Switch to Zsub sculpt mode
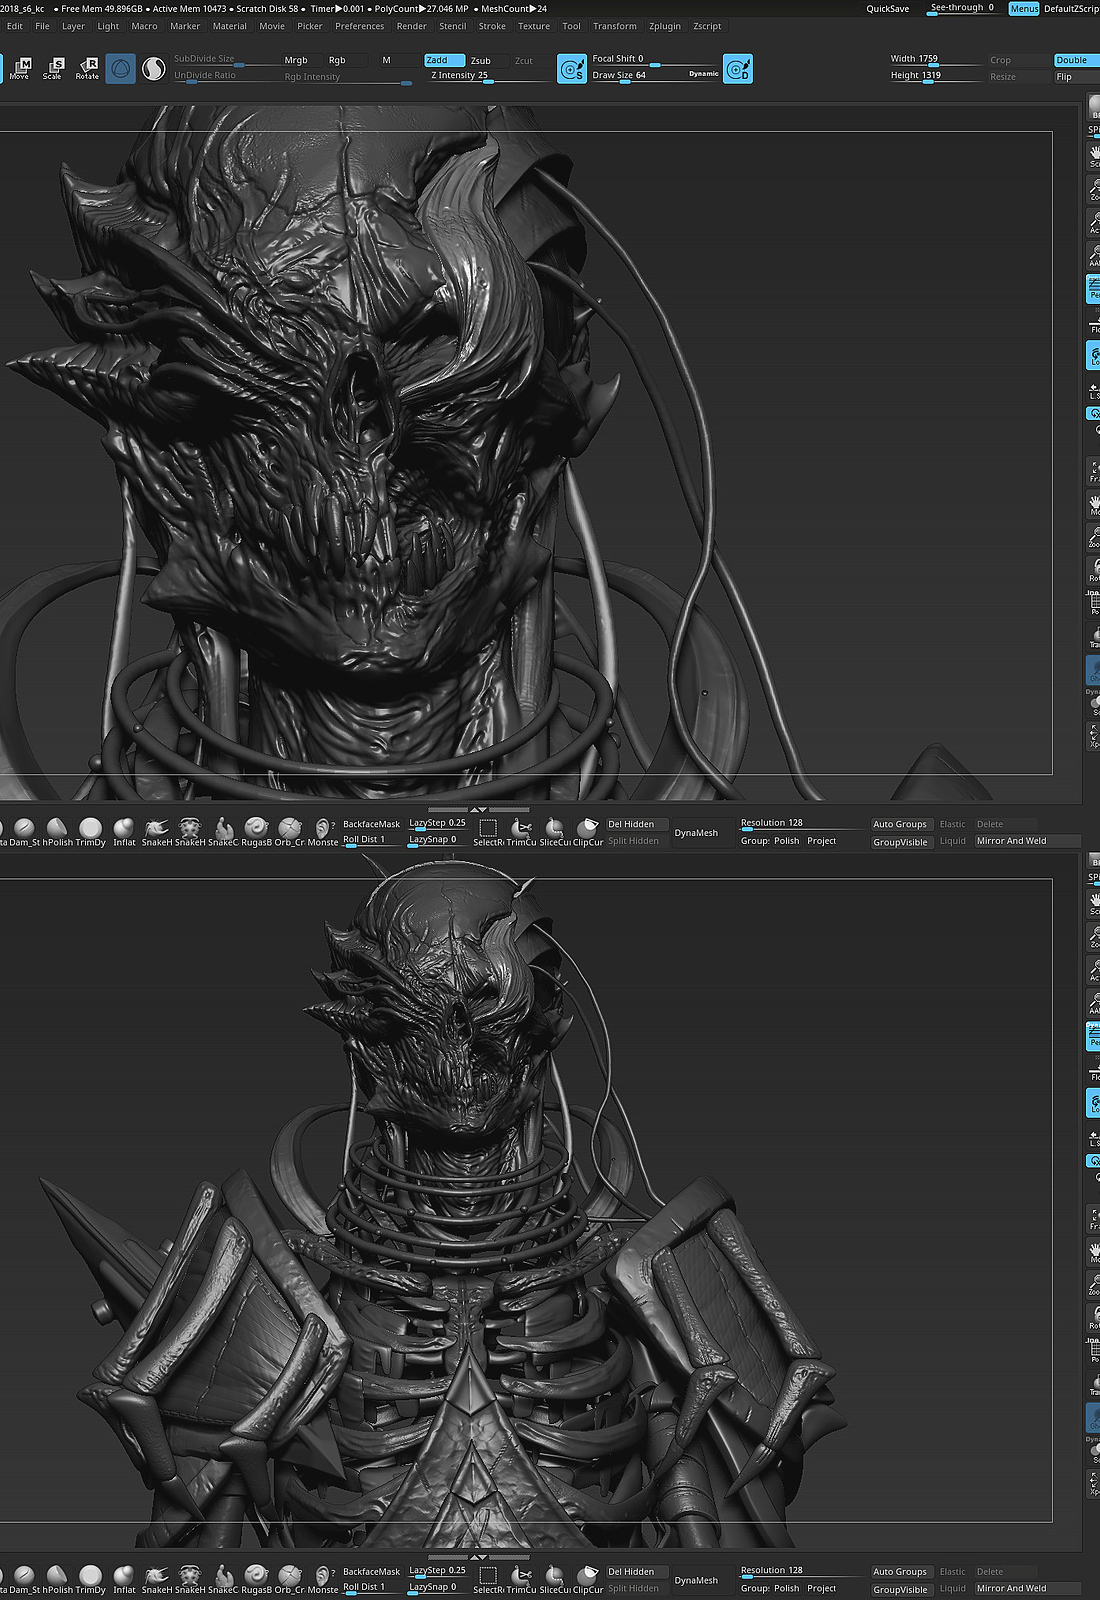The image size is (1100, 1600). pos(481,60)
